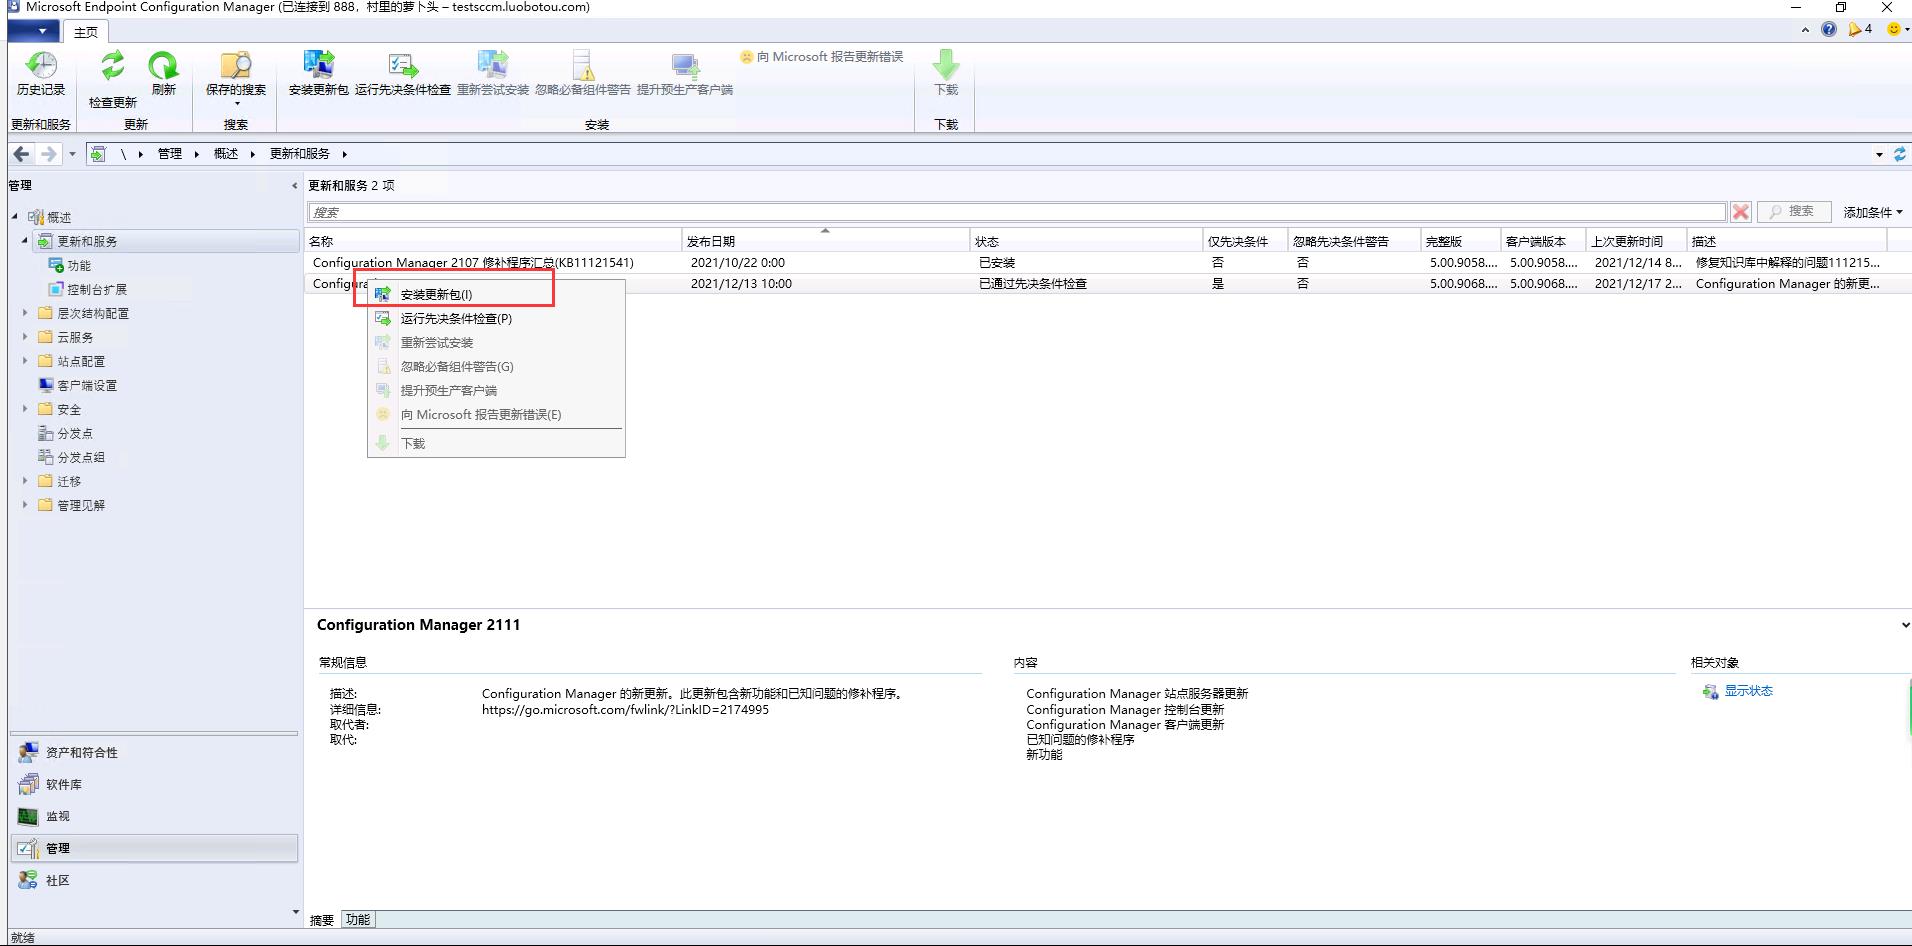Expand the 管理见解 folder
This screenshot has width=1912, height=946.
(25, 505)
